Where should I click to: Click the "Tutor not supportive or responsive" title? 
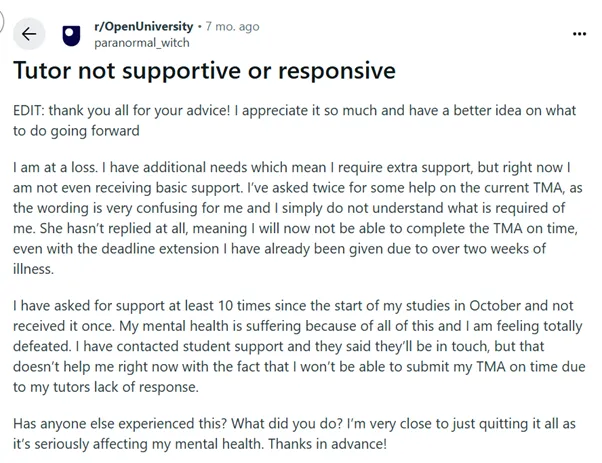pos(205,73)
